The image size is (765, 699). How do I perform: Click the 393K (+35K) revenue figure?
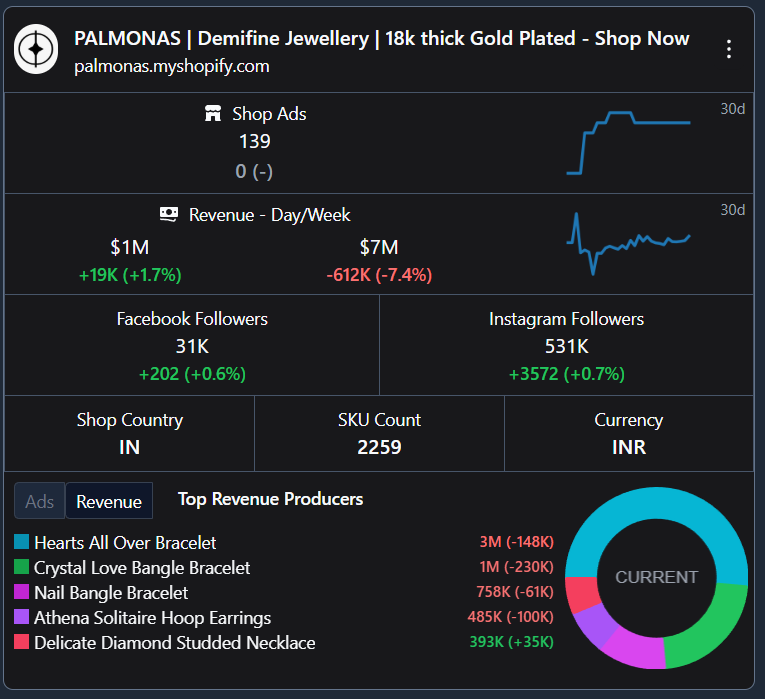511,641
